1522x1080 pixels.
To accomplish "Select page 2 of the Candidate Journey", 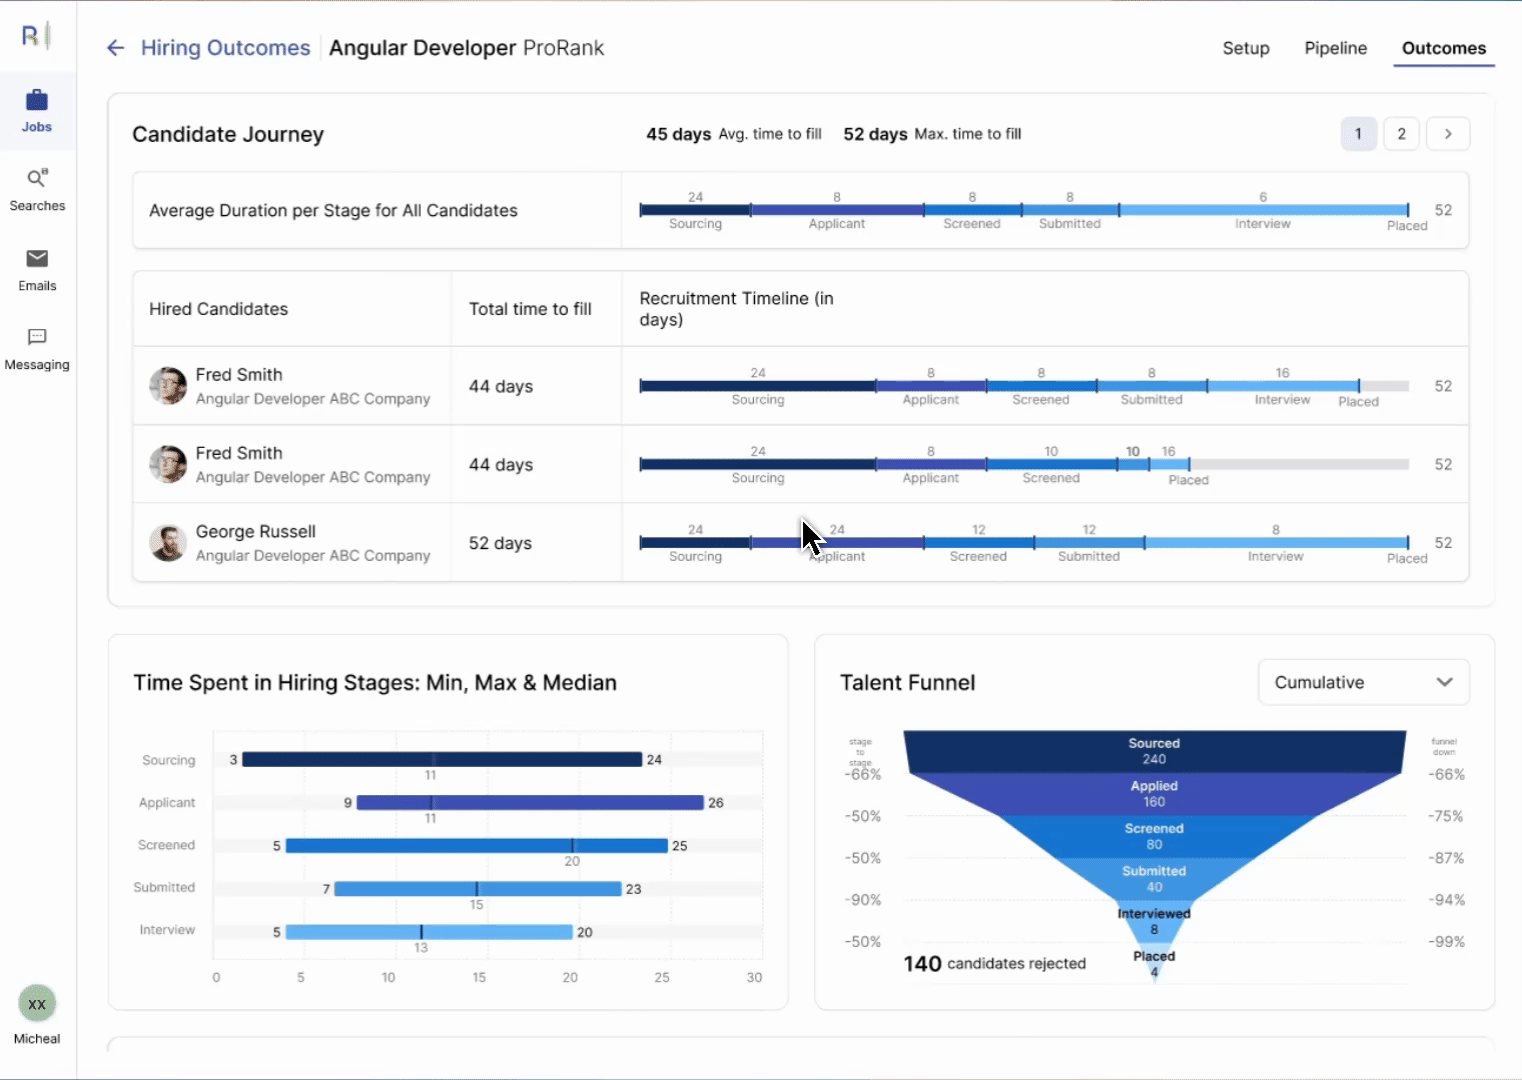I will (x=1401, y=133).
